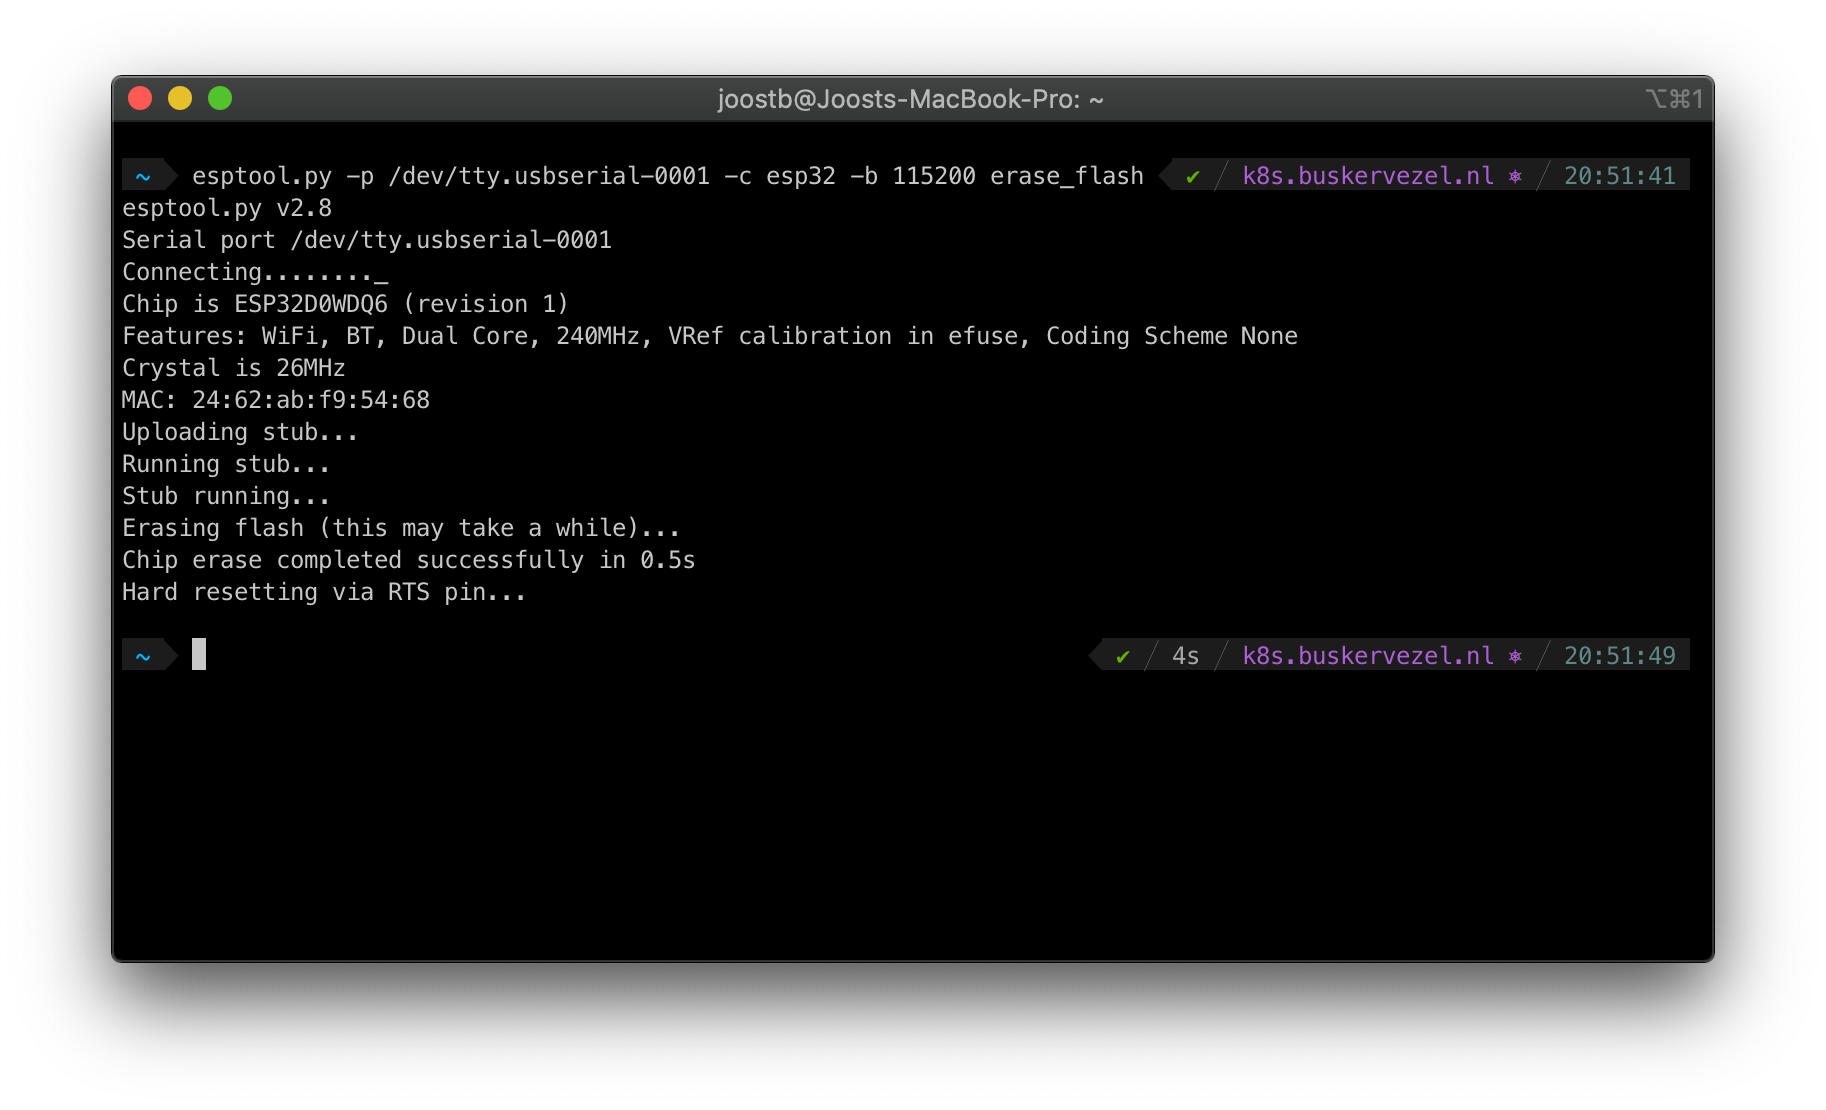Click the 'Erasing flash (this may take a while)...' line
This screenshot has width=1826, height=1110.
[401, 528]
